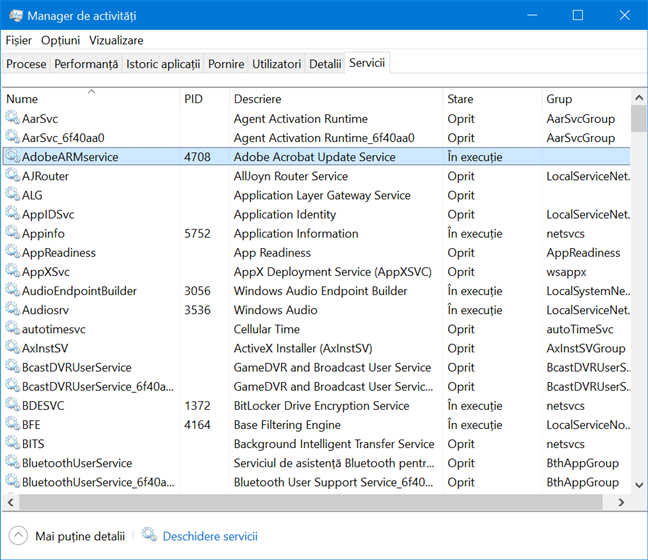Click the AllJoyn Router Service description
Viewport: 648px width, 560px height.
tap(291, 176)
